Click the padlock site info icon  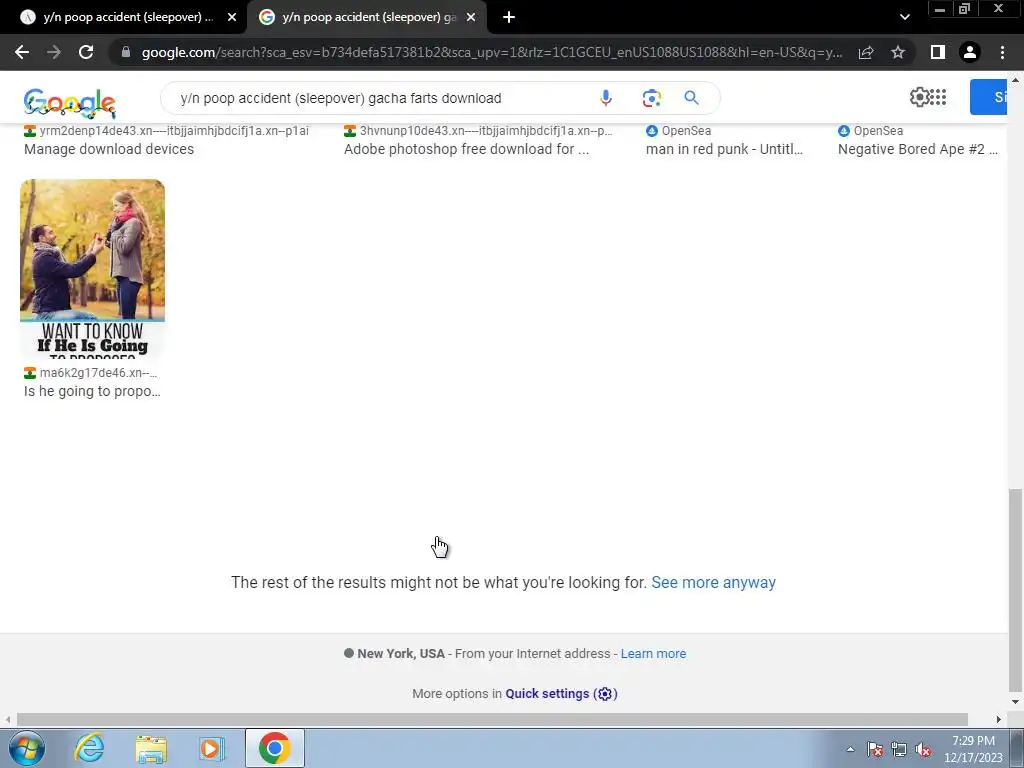126,52
